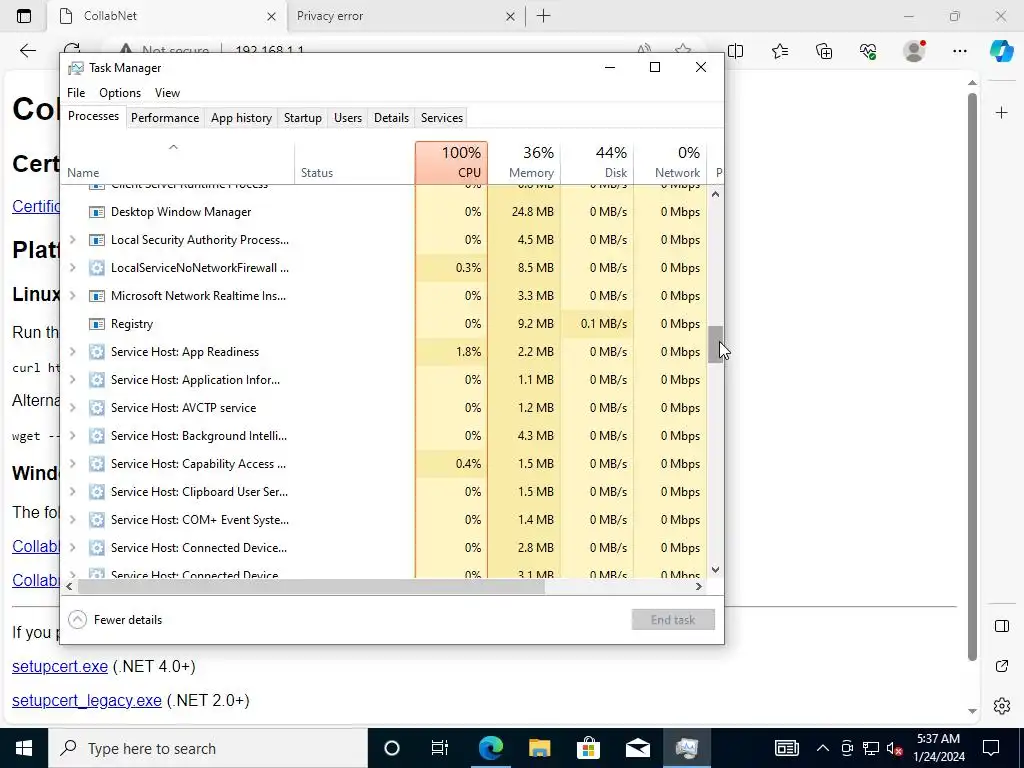Screen dimensions: 1024x768
Task: Open the setupcert.exe link
Action: [59, 666]
